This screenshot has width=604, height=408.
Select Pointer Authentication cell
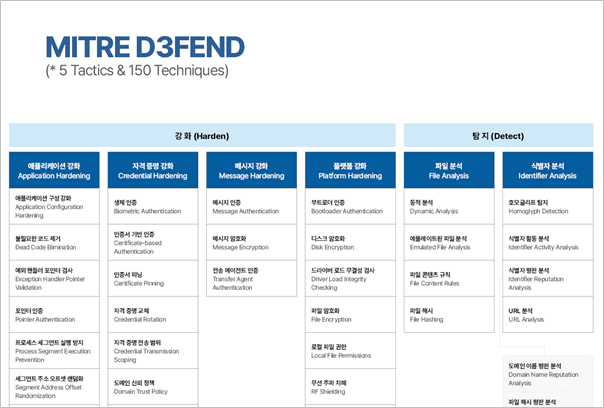click(54, 315)
